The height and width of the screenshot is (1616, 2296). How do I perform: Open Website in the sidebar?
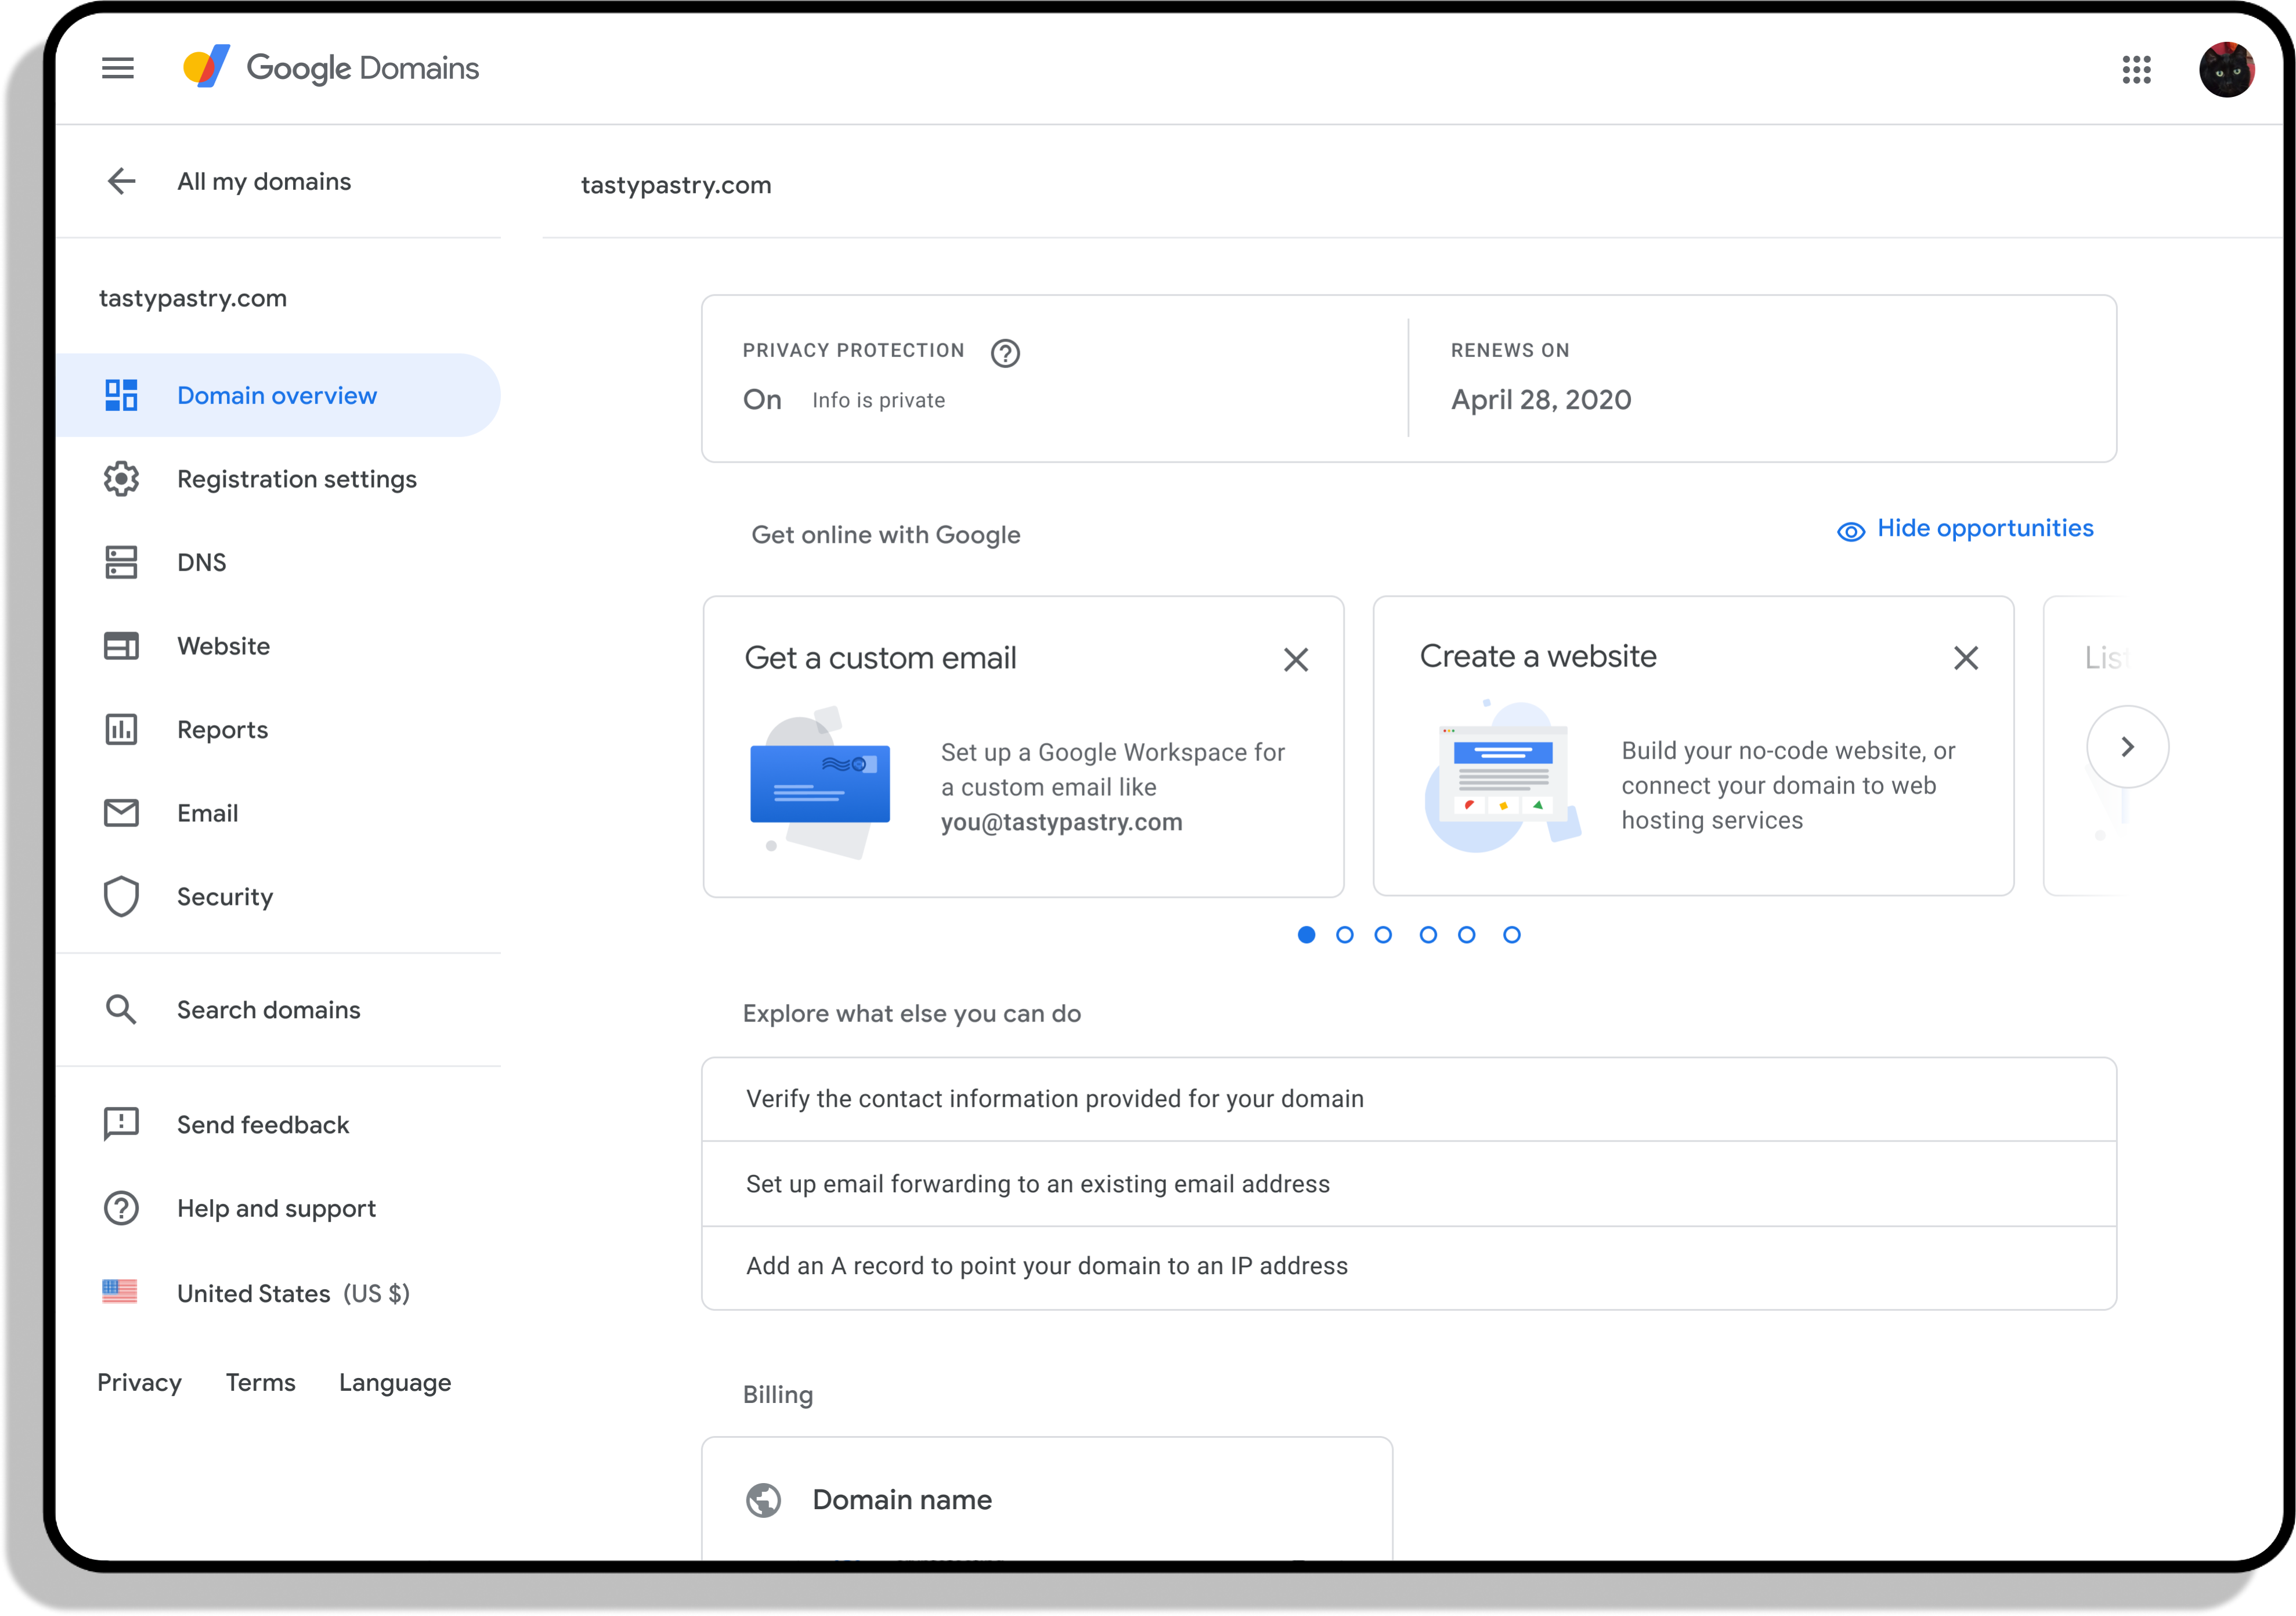pos(278,646)
